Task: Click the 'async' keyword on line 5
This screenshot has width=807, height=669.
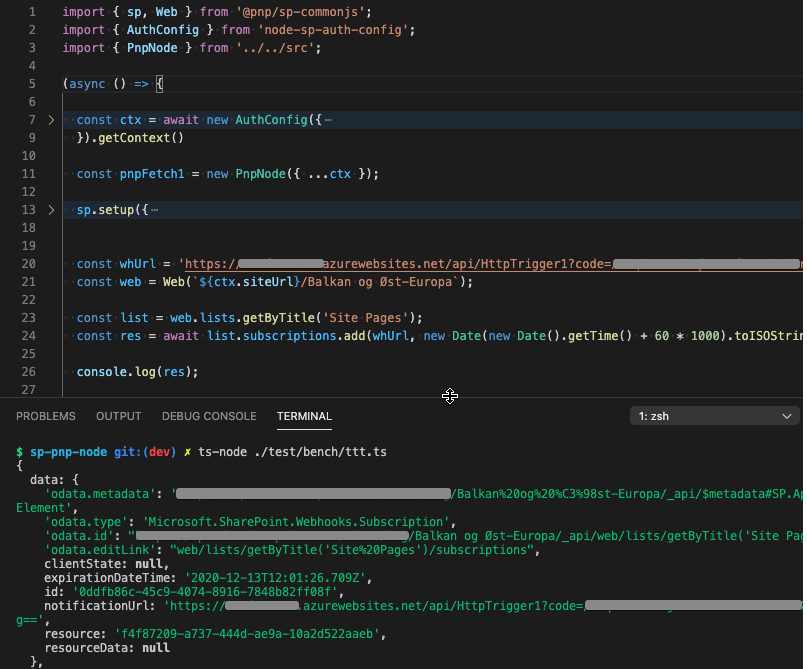Action: [87, 84]
